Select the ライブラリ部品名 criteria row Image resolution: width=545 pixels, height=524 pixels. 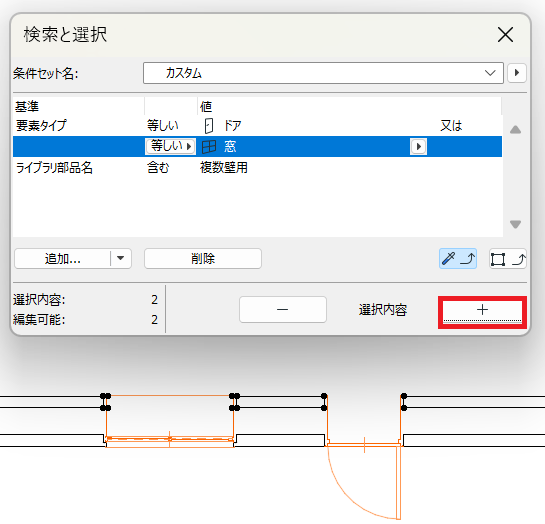pos(257,168)
